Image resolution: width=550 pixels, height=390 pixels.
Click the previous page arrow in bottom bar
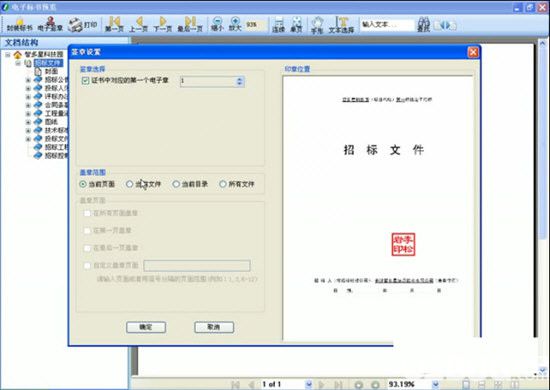[251, 385]
